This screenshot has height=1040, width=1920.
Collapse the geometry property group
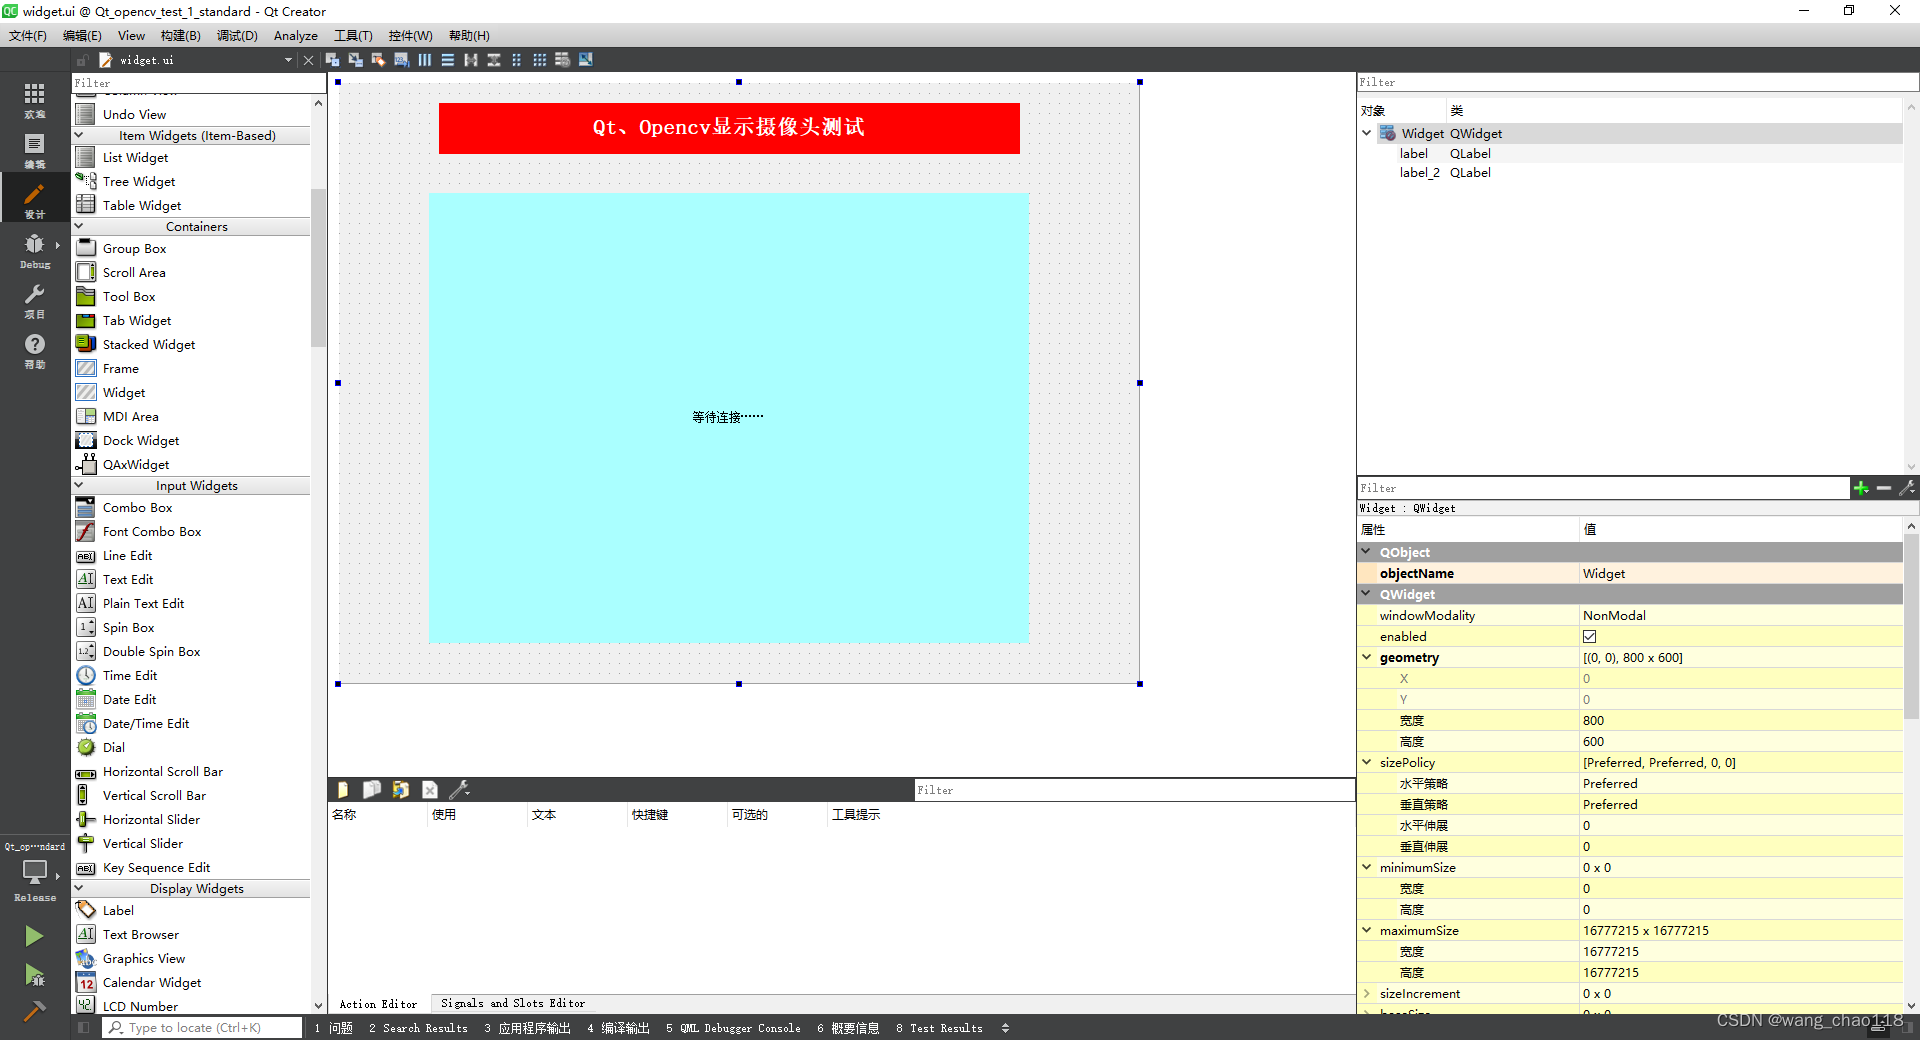click(1367, 657)
